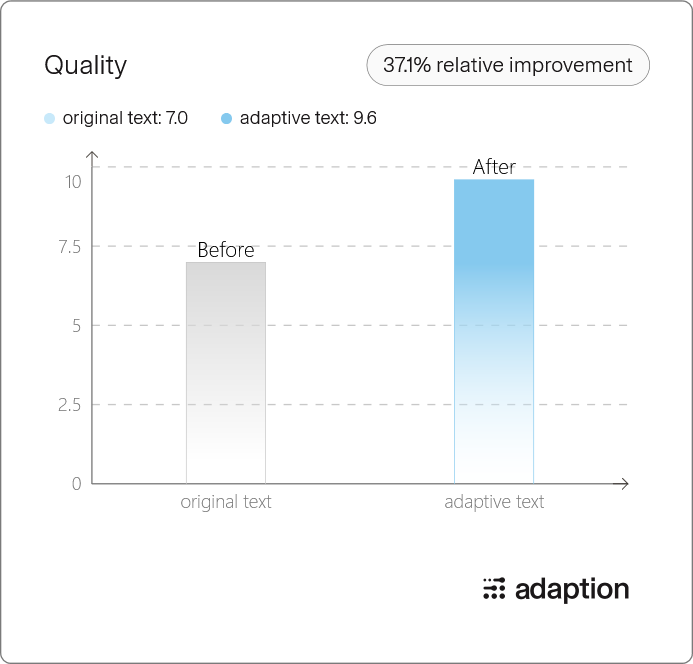Click the Quality chart title

[86, 65]
